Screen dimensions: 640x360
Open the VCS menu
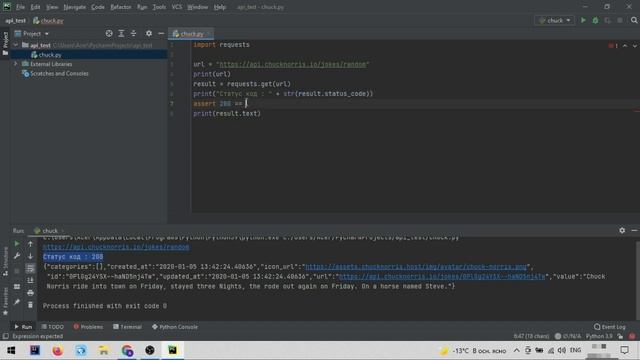click(x=177, y=7)
